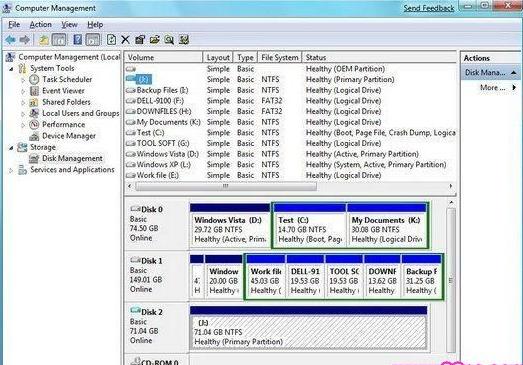Select the (J:) 71.04 GB partition on Disk 2
The width and height of the screenshot is (523, 365).
309,328
